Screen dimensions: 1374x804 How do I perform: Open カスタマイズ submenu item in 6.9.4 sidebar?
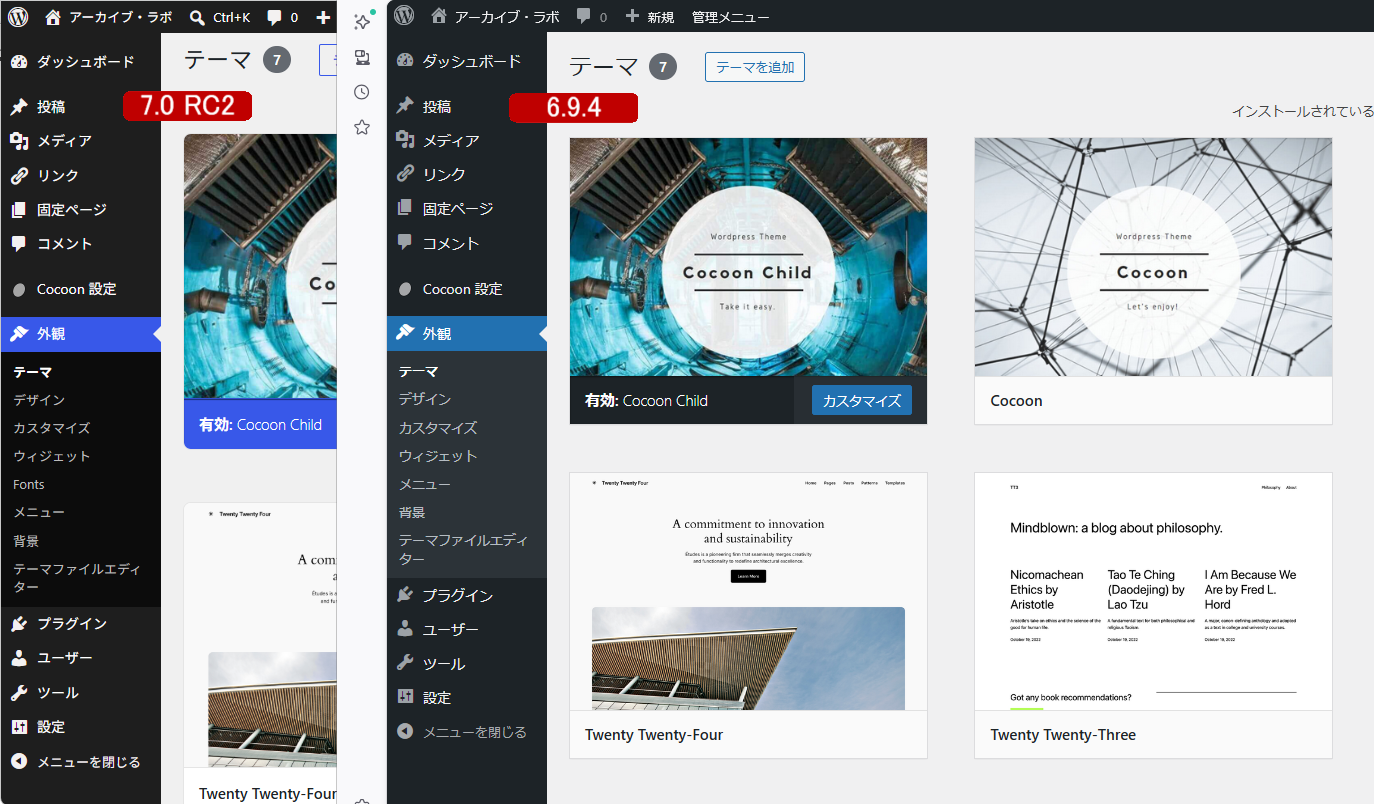(438, 427)
